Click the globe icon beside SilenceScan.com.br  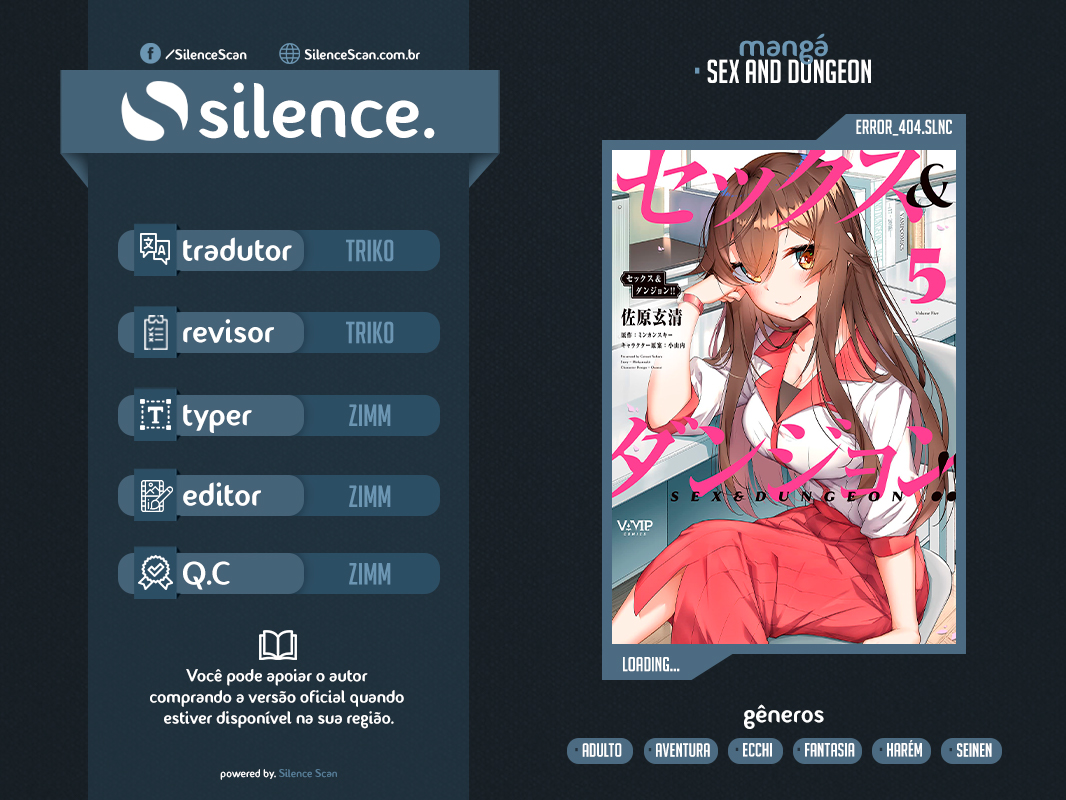[290, 54]
